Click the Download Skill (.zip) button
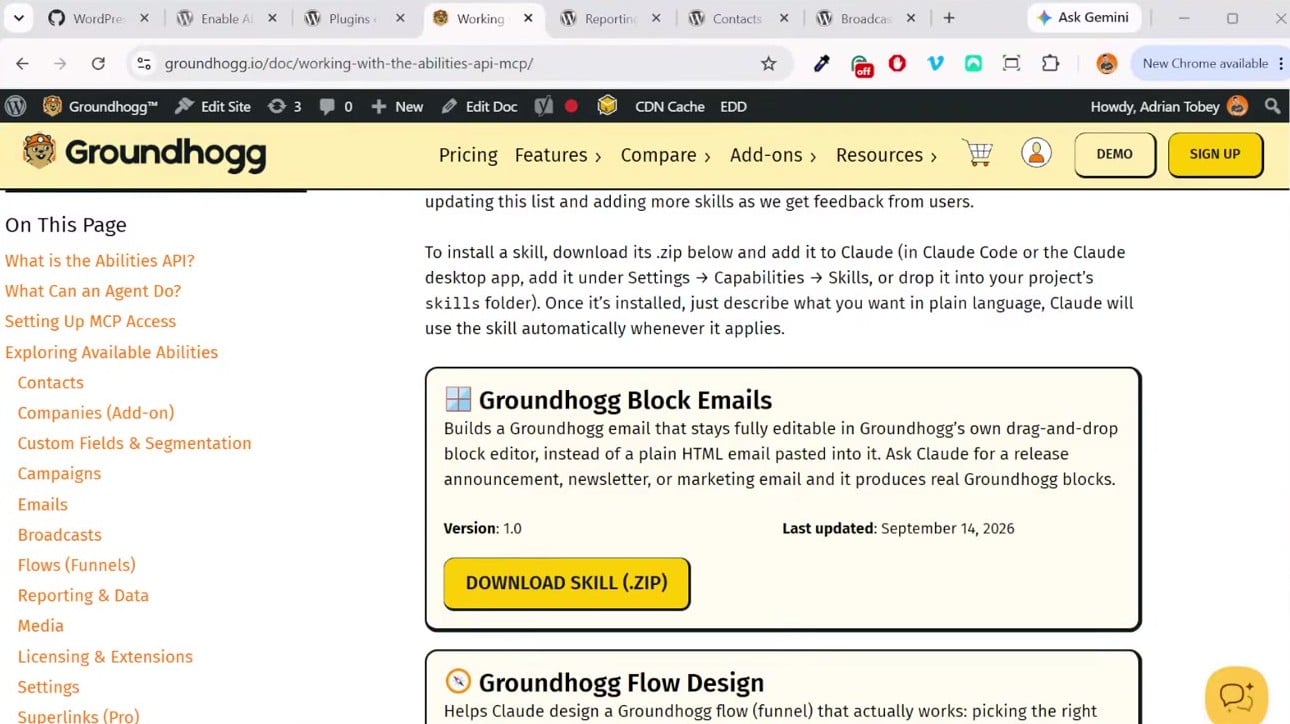The width and height of the screenshot is (1290, 724). click(567, 583)
